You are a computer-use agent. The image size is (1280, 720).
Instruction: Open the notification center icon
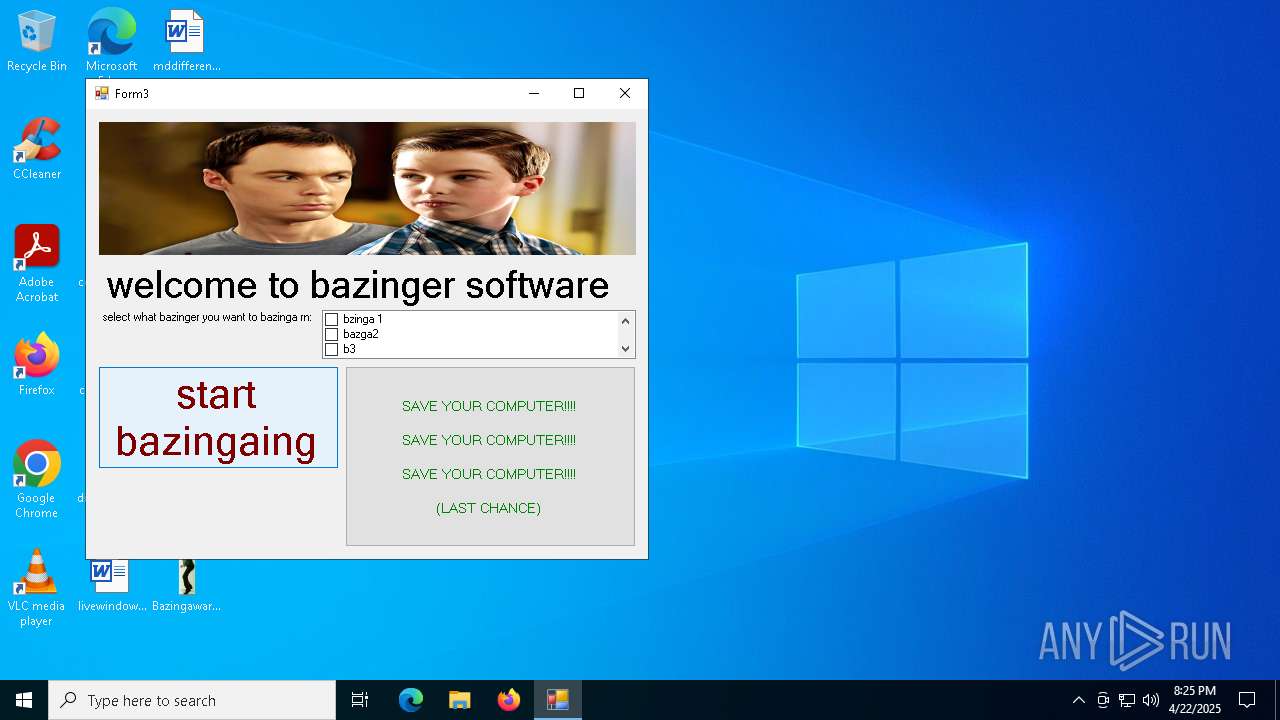(1247, 700)
